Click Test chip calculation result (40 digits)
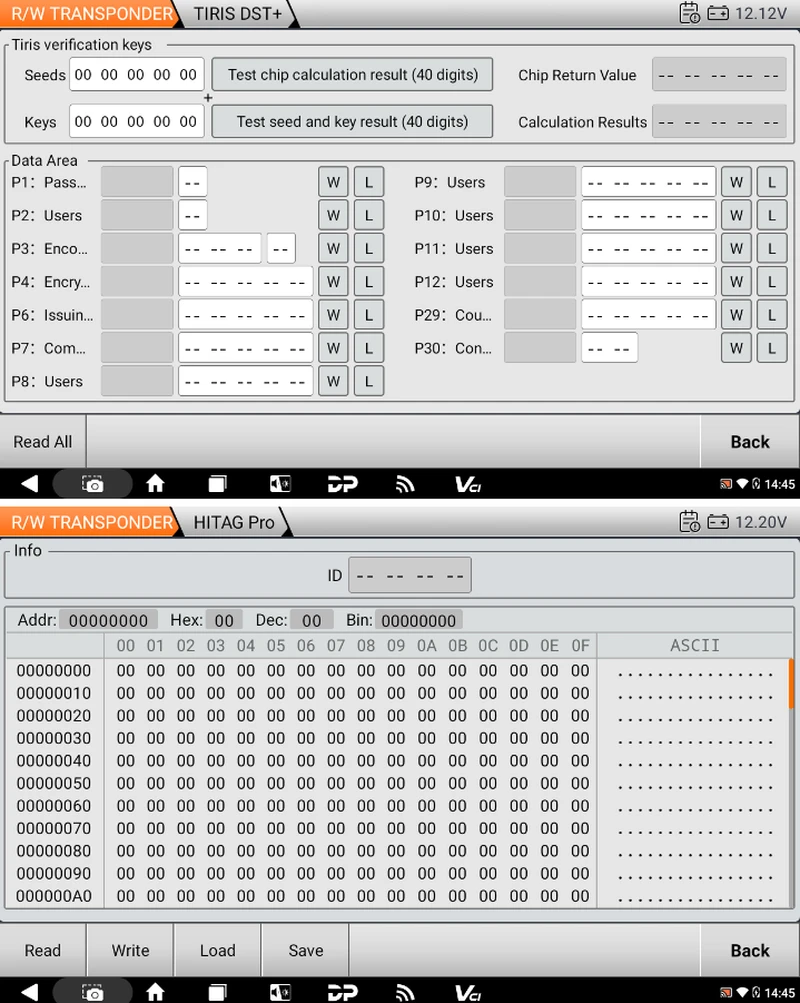 (x=353, y=75)
